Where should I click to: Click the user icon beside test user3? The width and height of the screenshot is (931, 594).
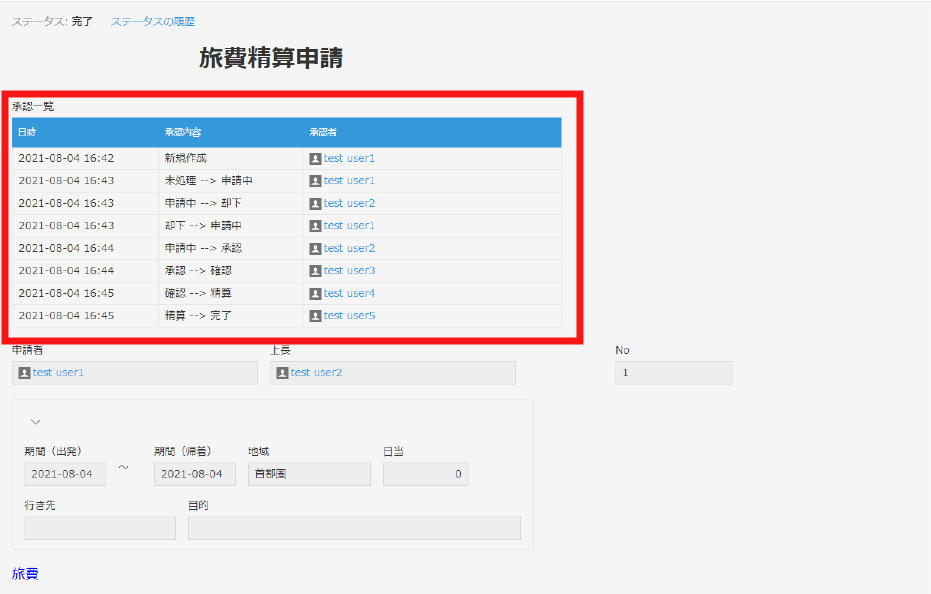(315, 271)
